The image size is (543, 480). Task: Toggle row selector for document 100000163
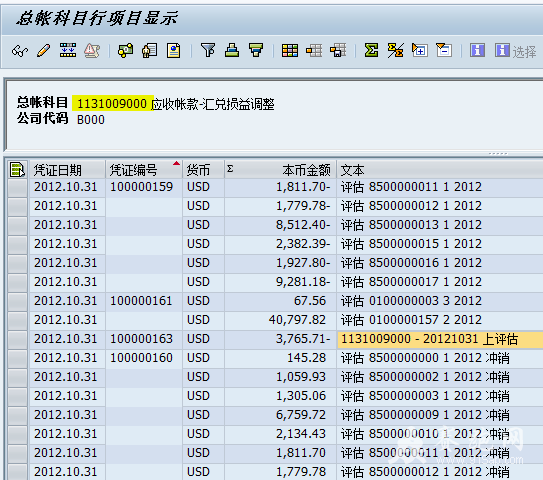coord(18,339)
